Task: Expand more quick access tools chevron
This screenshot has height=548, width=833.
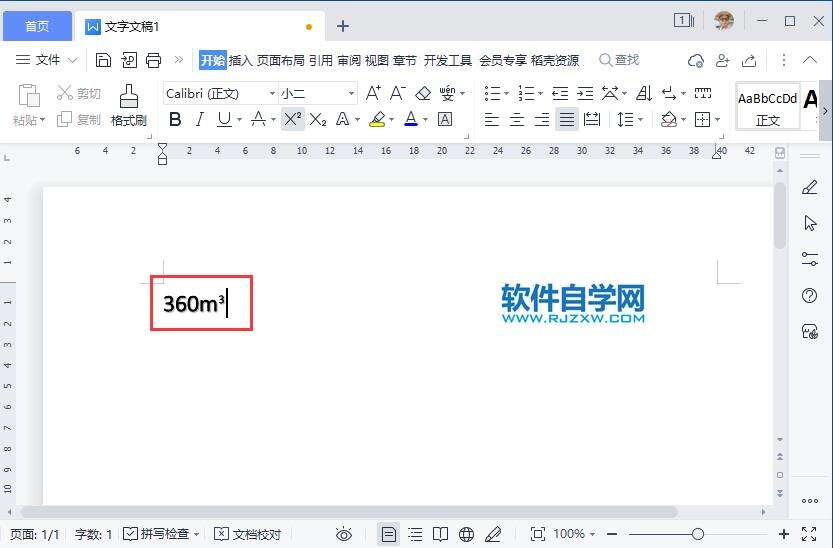Action: point(178,59)
